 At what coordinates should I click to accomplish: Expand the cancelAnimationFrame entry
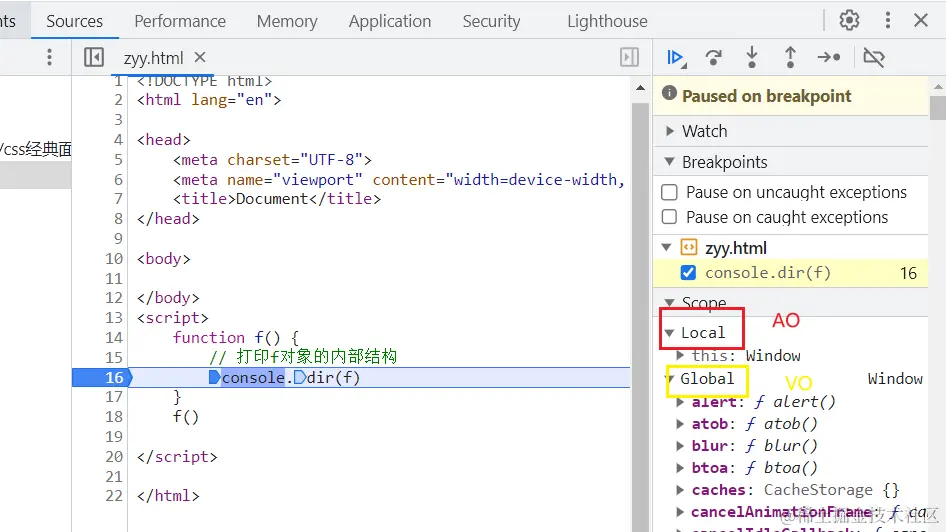680,512
